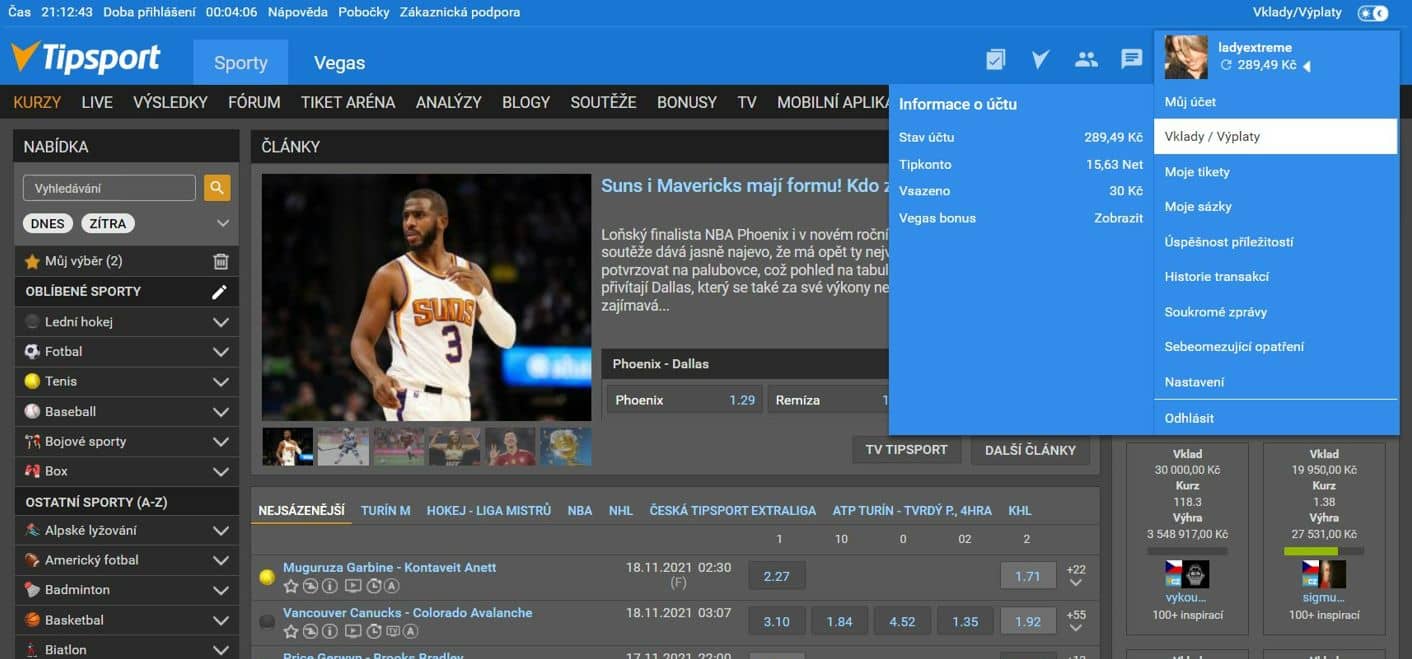Image resolution: width=1412 pixels, height=659 pixels.
Task: Switch to the Vegas tab
Action: (x=339, y=63)
